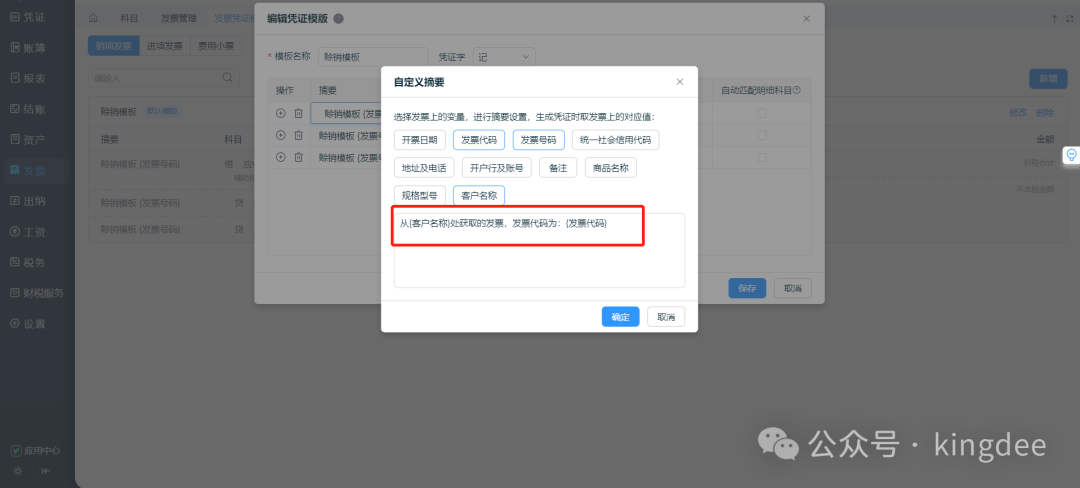Viewport: 1080px width, 488px height.
Task: Tick the first row 自动匹配明细科目 checkbox
Action: pyautogui.click(x=762, y=113)
